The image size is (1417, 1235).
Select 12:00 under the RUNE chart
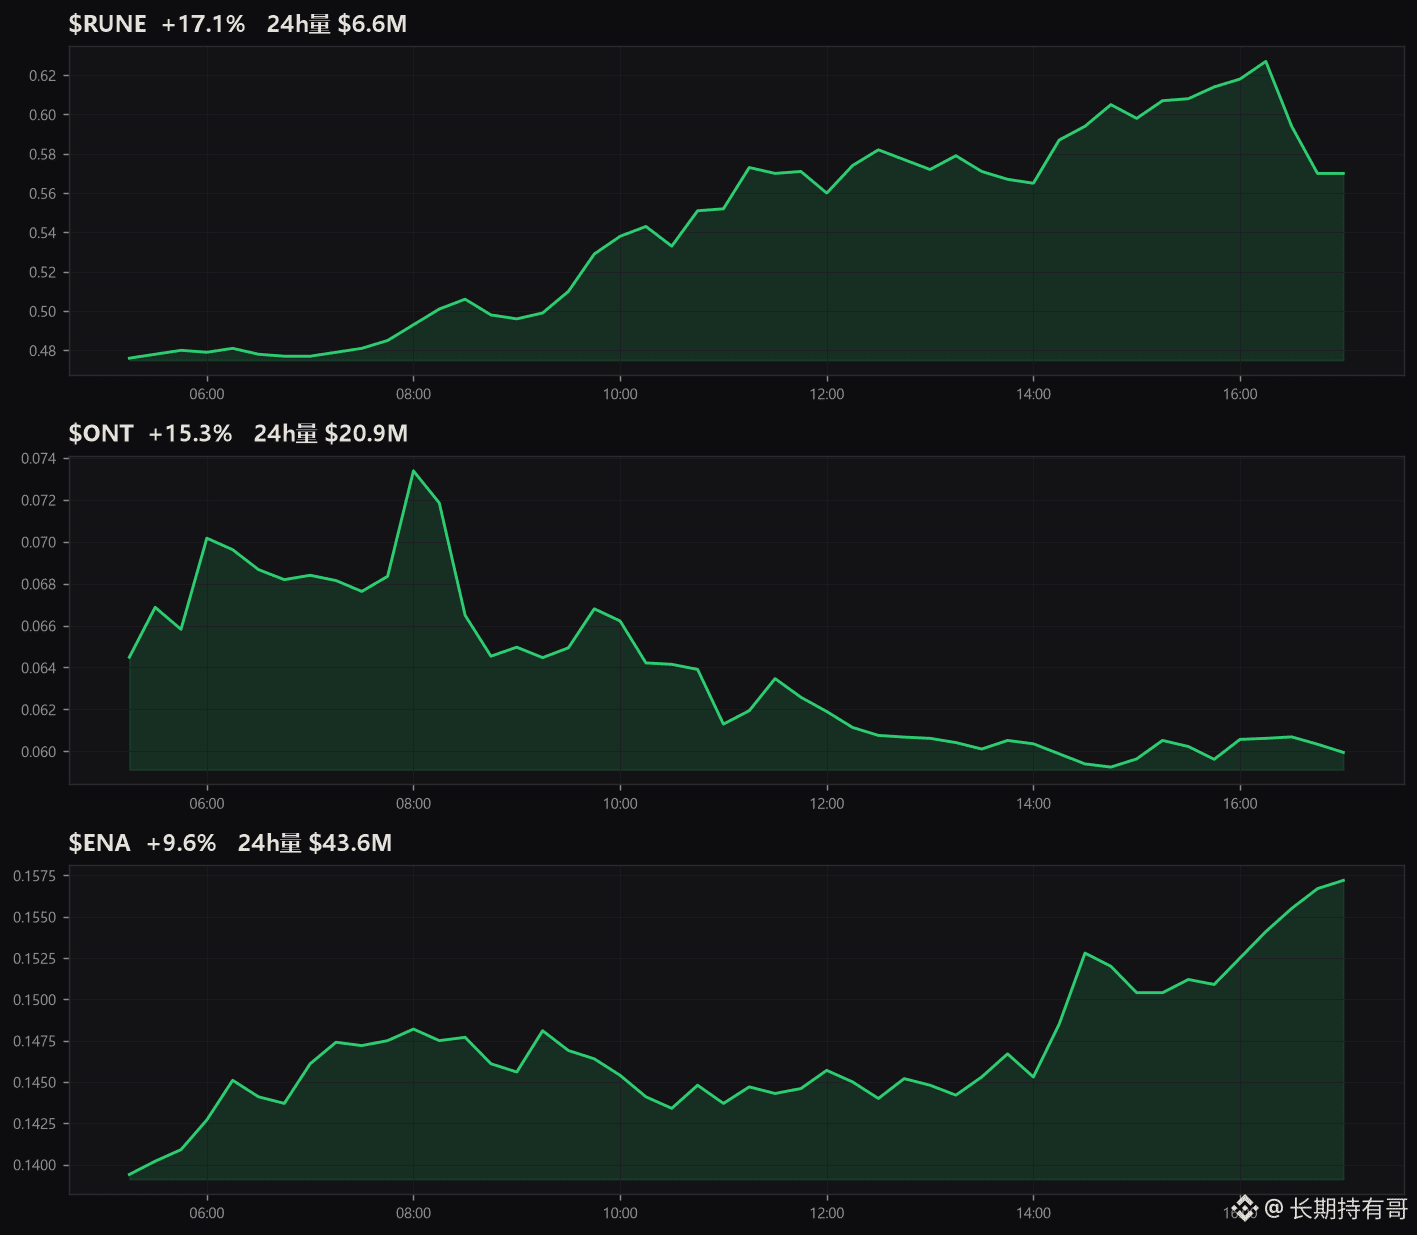click(827, 394)
